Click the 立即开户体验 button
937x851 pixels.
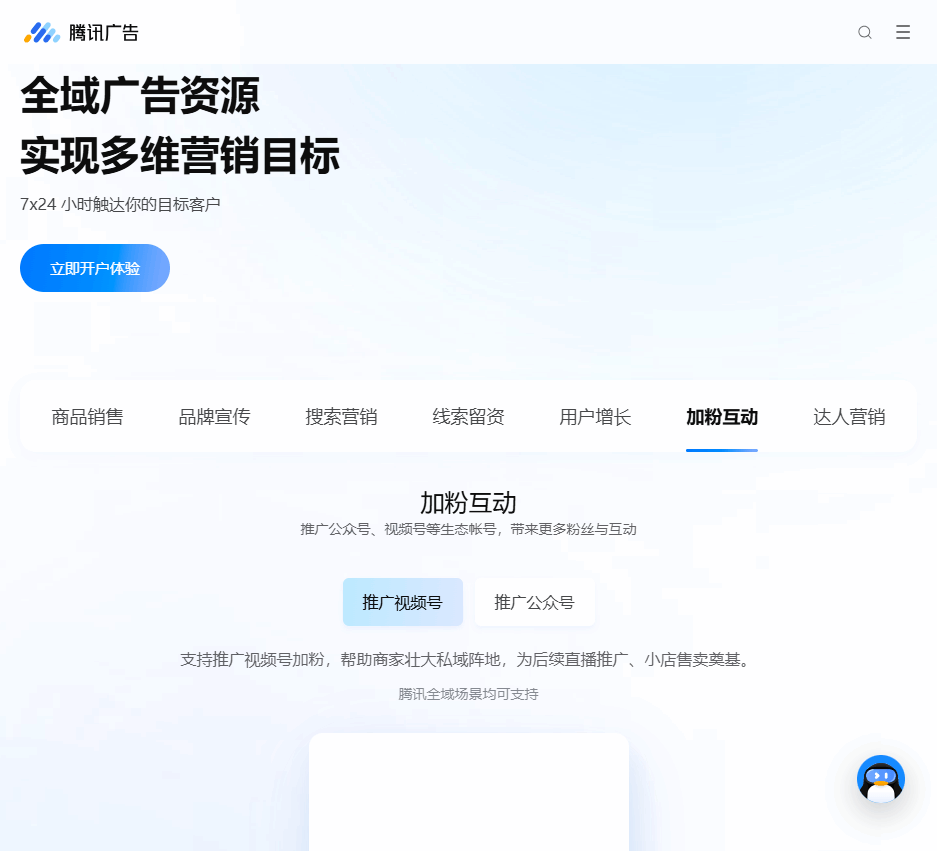[94, 267]
